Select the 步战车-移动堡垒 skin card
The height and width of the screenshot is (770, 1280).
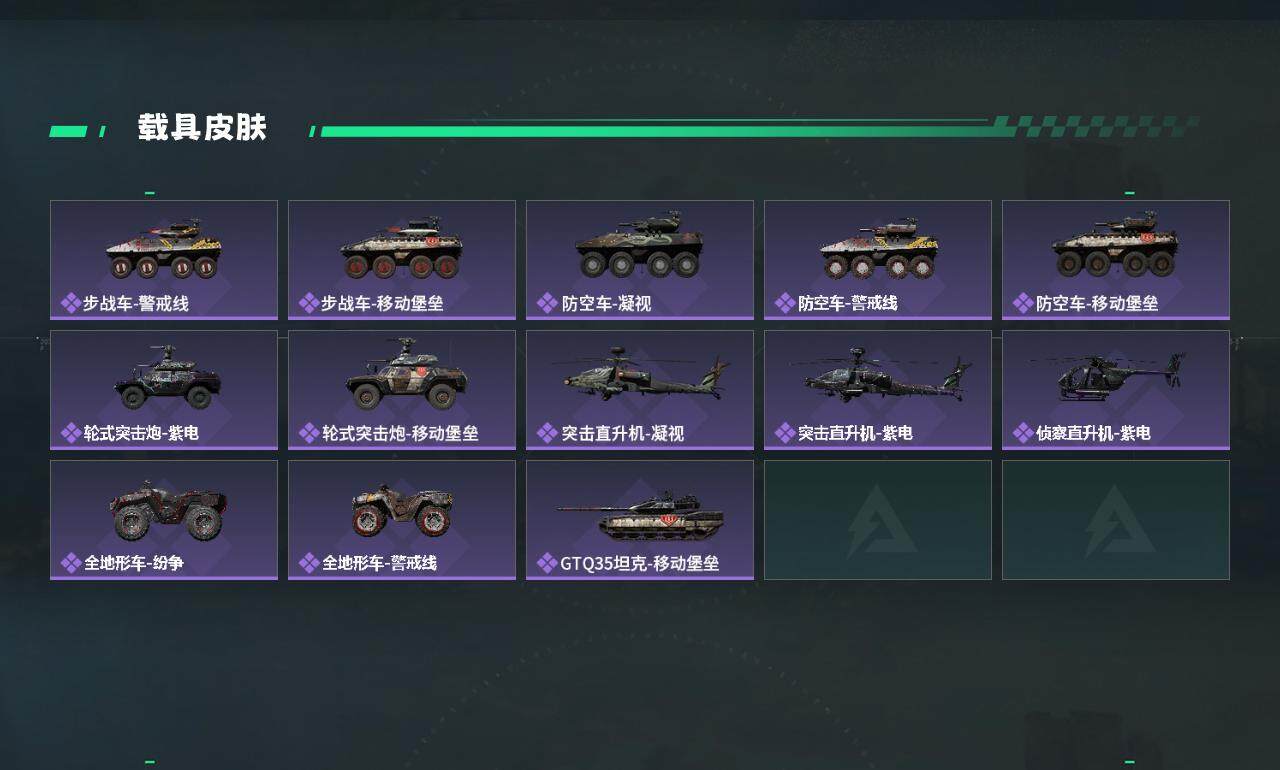[402, 260]
